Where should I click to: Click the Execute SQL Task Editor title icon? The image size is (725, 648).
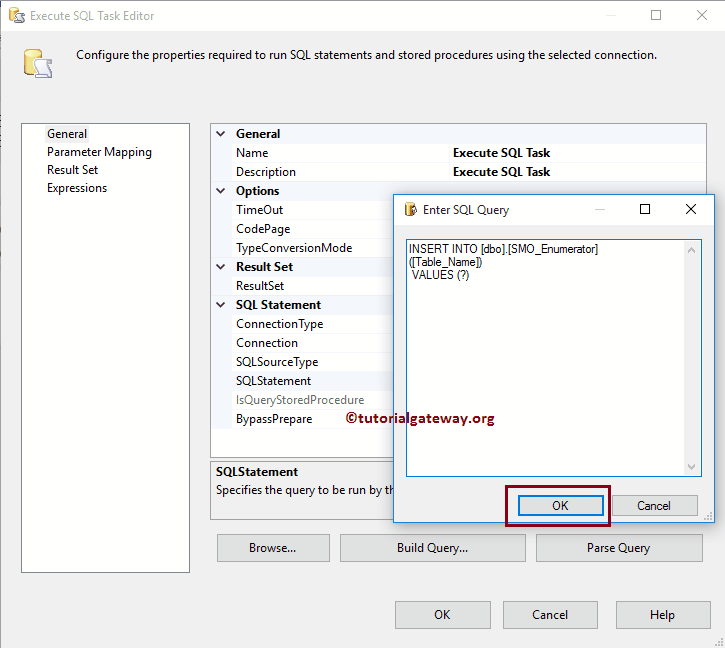point(17,15)
